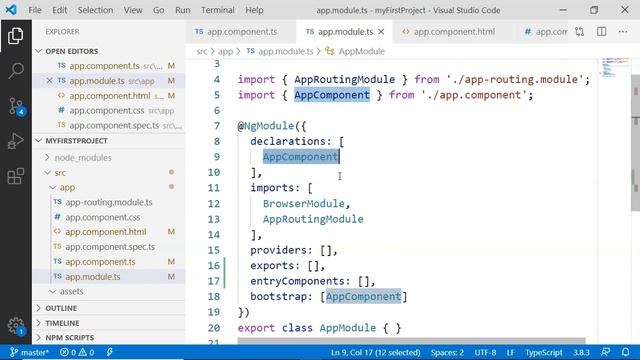Click app in the breadcrumb
Image resolution: width=640 pixels, height=360 pixels.
[225, 51]
